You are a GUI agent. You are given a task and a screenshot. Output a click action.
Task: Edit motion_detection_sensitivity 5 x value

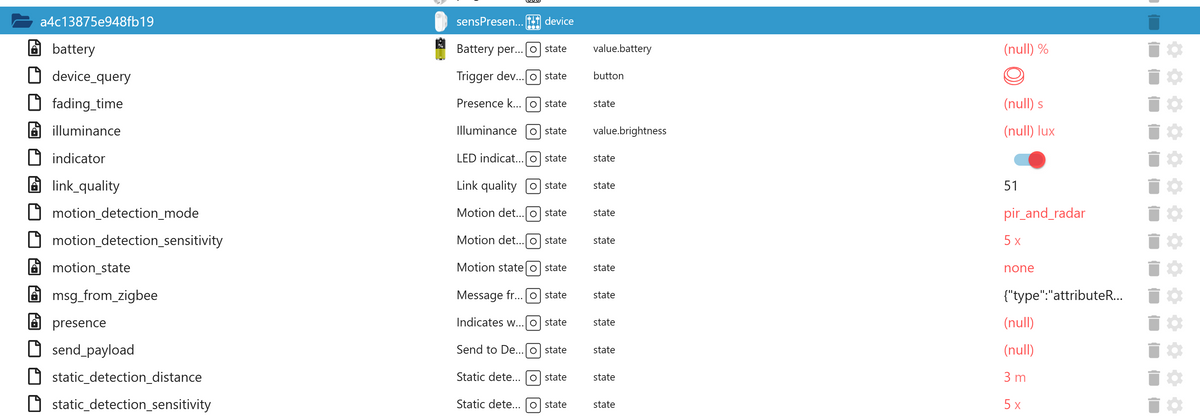1012,241
